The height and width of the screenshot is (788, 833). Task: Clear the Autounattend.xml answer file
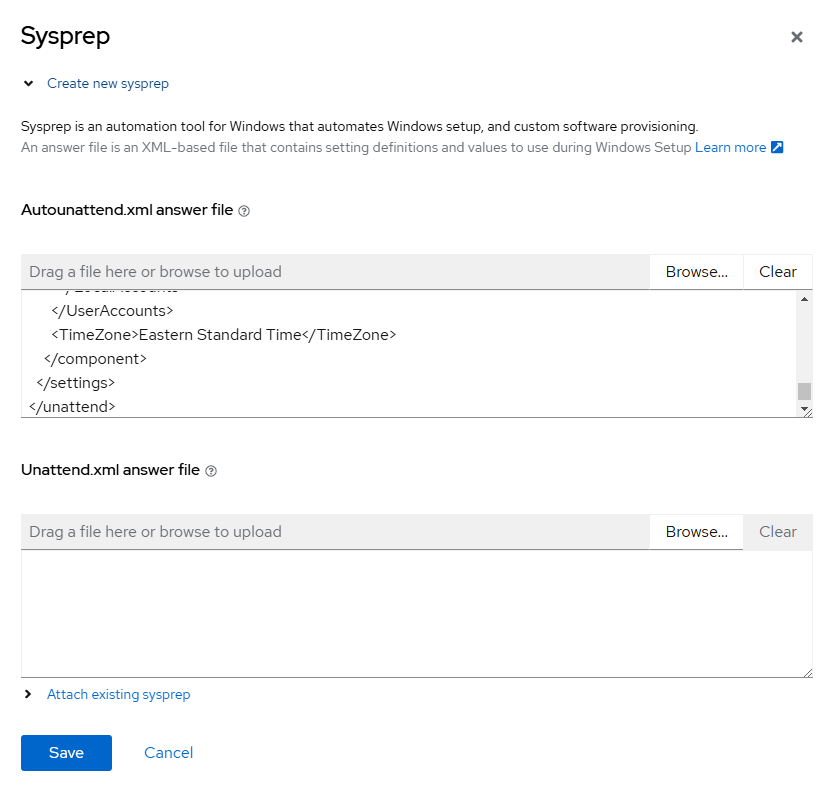(x=778, y=272)
